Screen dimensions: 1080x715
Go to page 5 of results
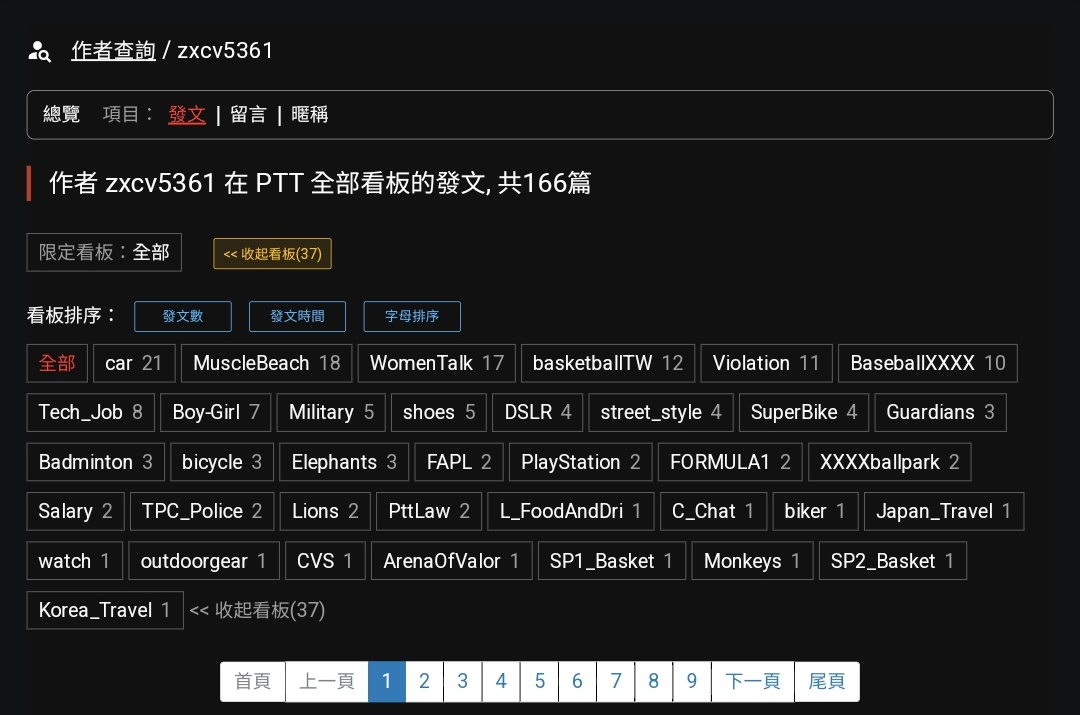click(539, 681)
